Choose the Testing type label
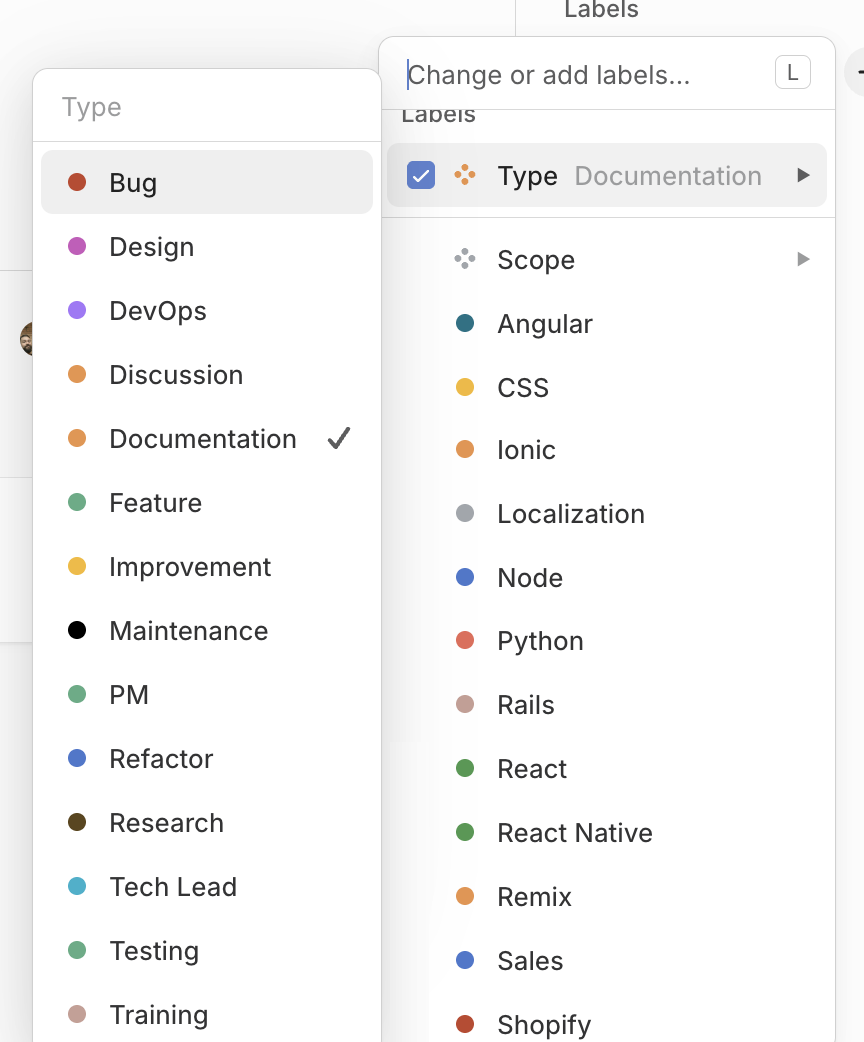Screen dimensions: 864x1042 click(x=207, y=951)
